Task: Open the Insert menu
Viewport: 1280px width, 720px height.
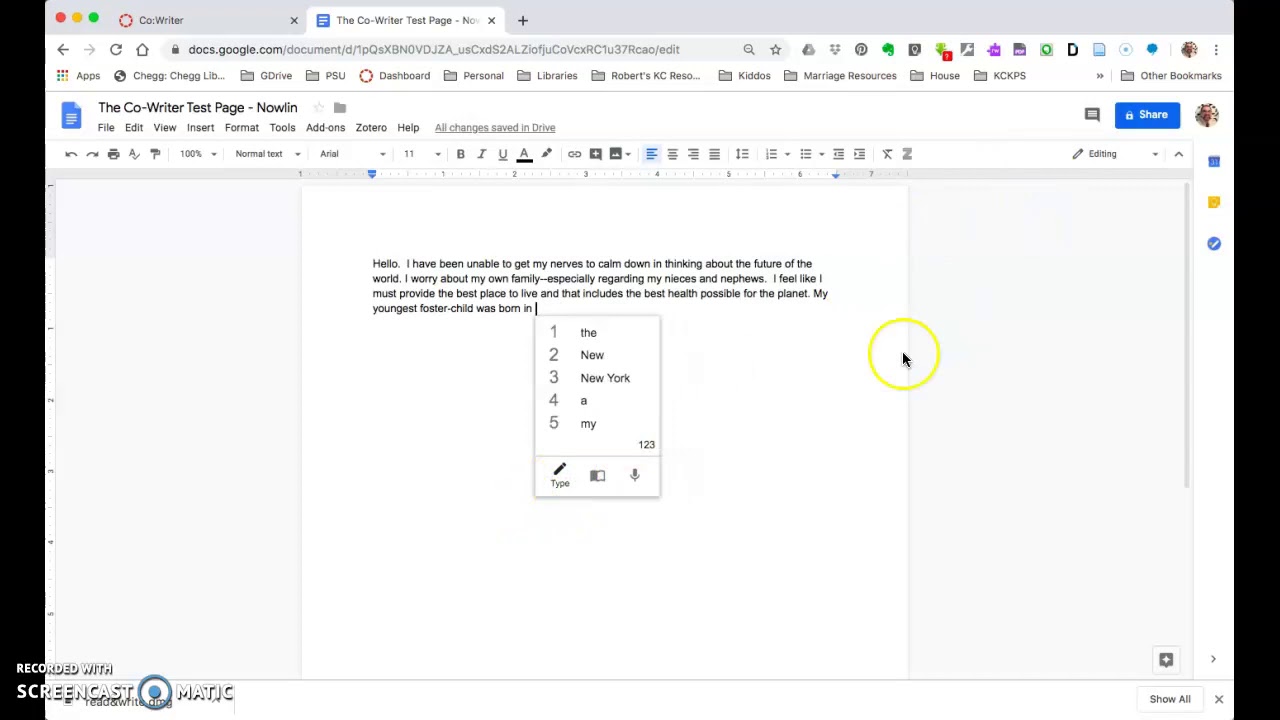Action: [x=200, y=128]
